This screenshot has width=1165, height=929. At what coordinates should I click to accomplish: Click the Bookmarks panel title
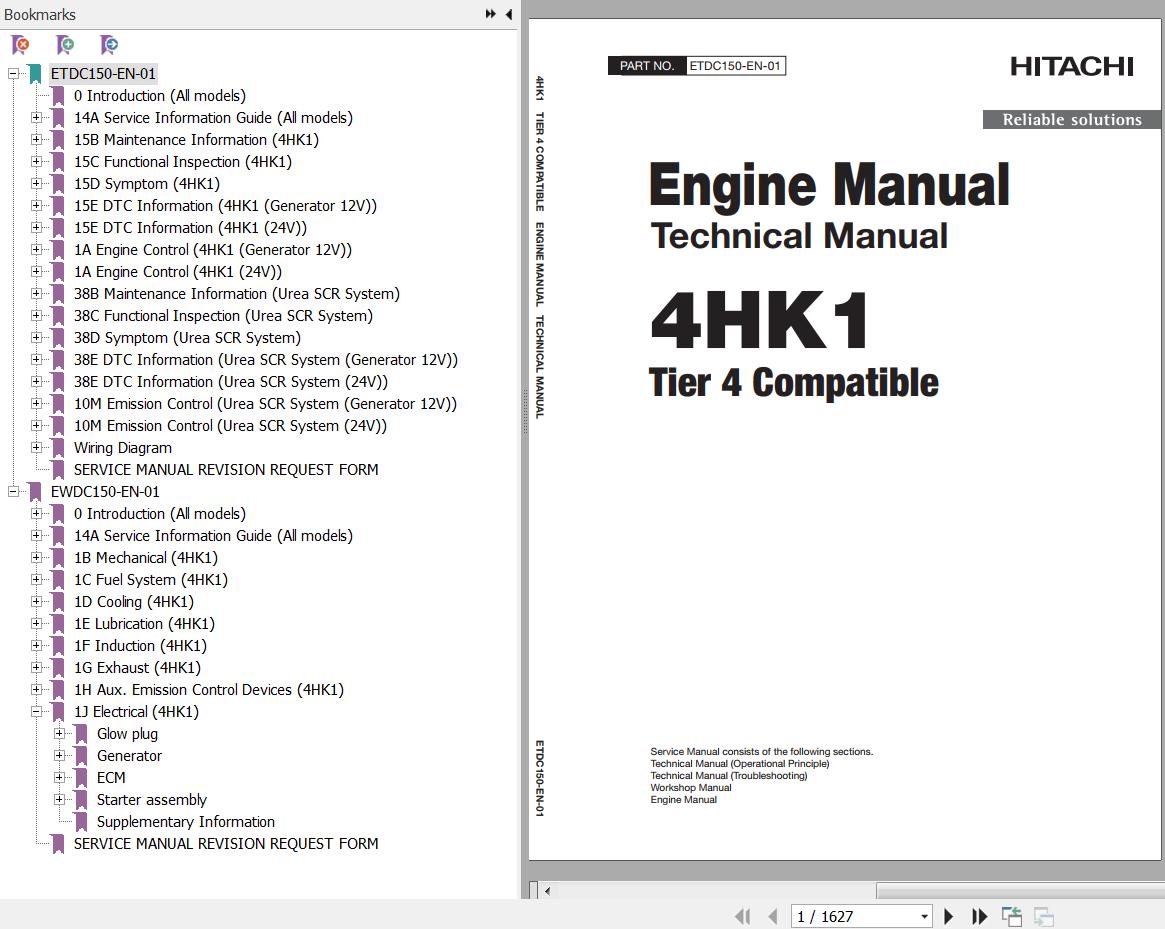(40, 14)
